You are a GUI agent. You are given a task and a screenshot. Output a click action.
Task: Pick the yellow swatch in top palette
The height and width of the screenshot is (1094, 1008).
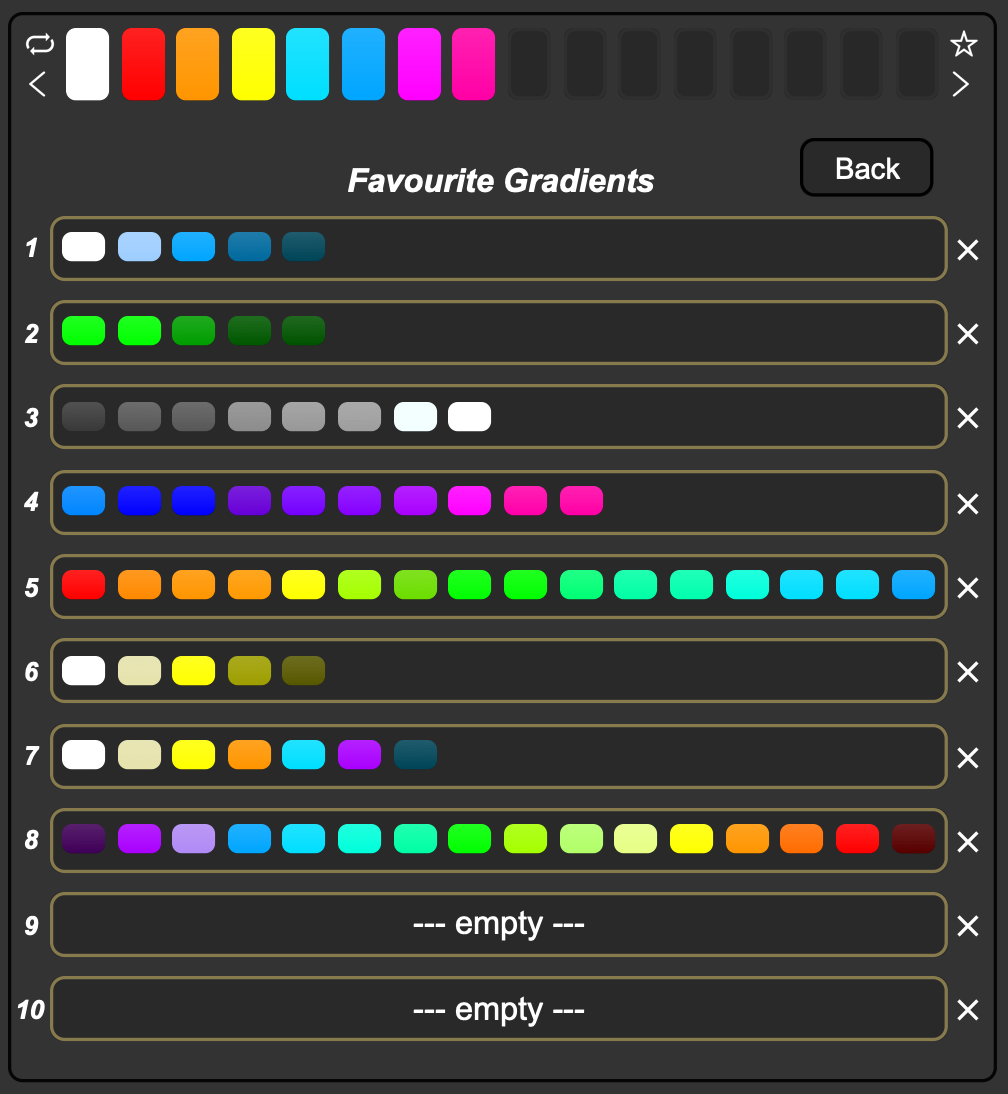pos(253,64)
